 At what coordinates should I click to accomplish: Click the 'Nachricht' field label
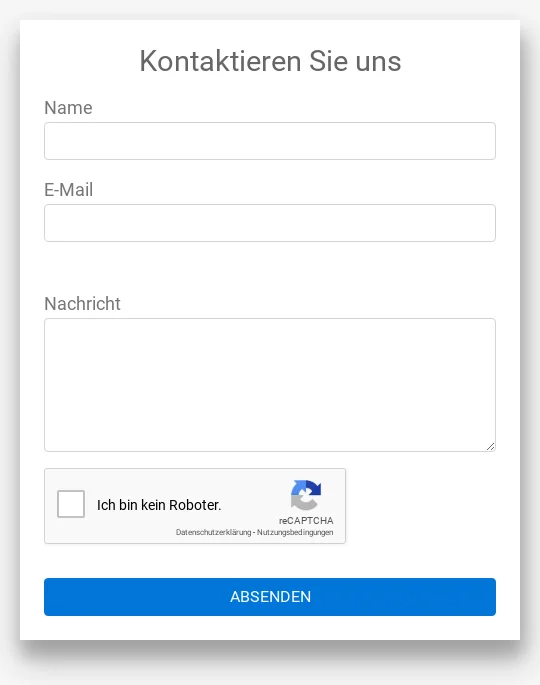(x=82, y=304)
